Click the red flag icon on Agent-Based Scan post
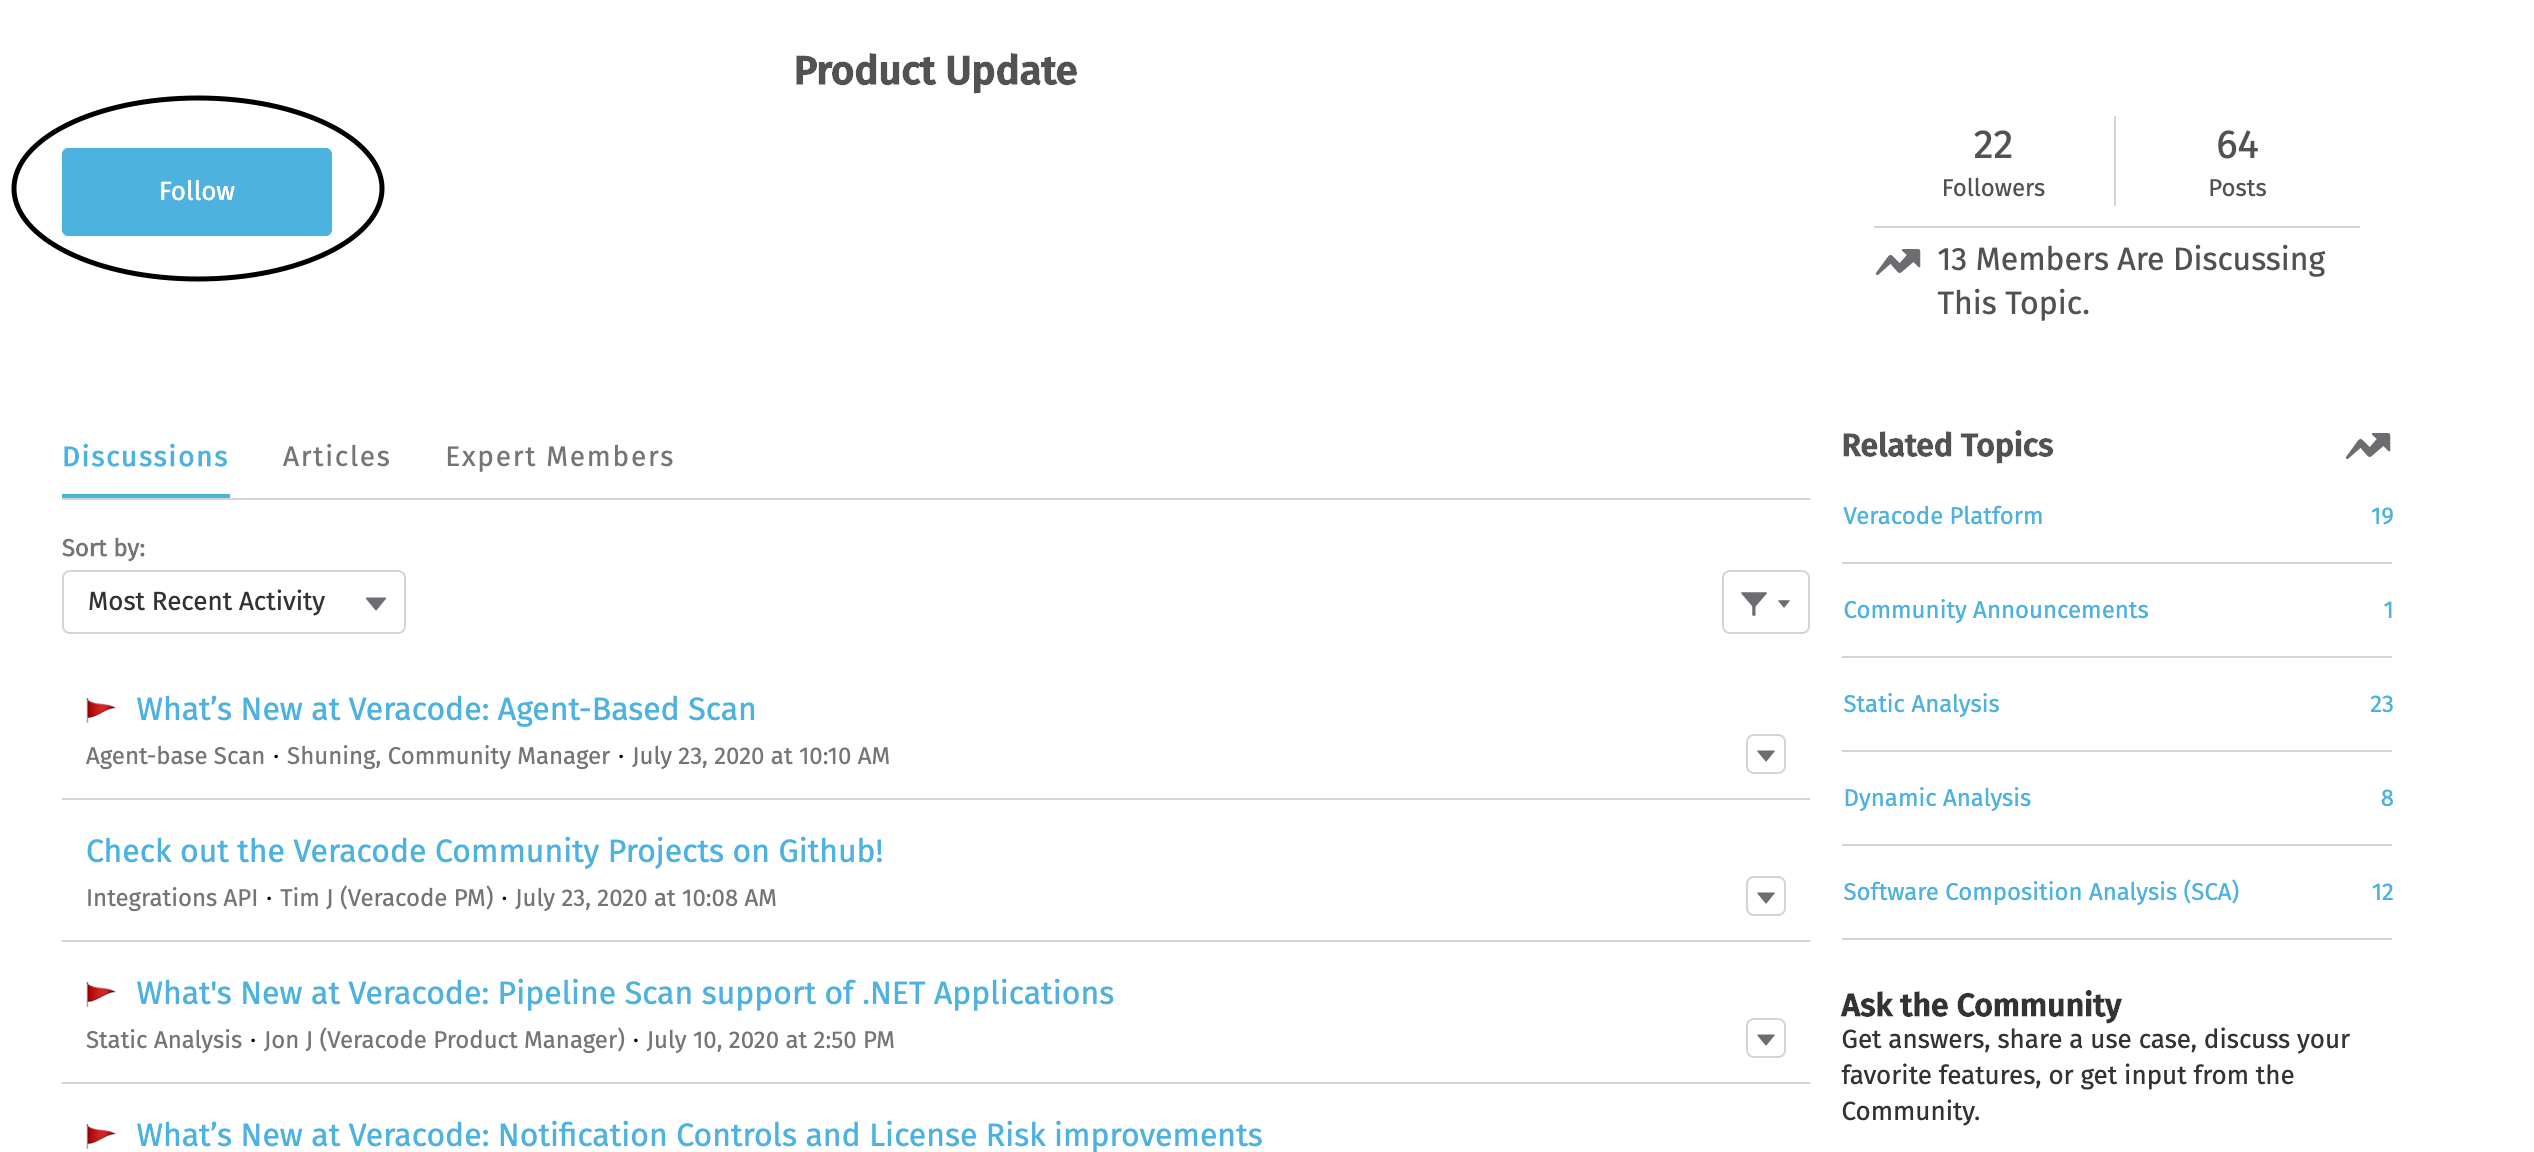 click(100, 710)
